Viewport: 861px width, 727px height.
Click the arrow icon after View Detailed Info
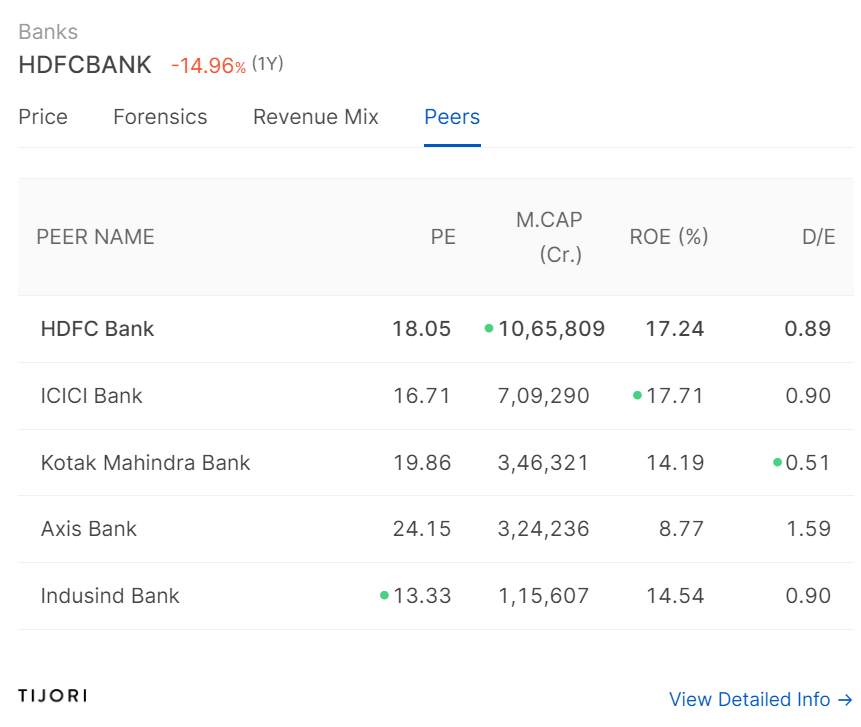point(845,700)
